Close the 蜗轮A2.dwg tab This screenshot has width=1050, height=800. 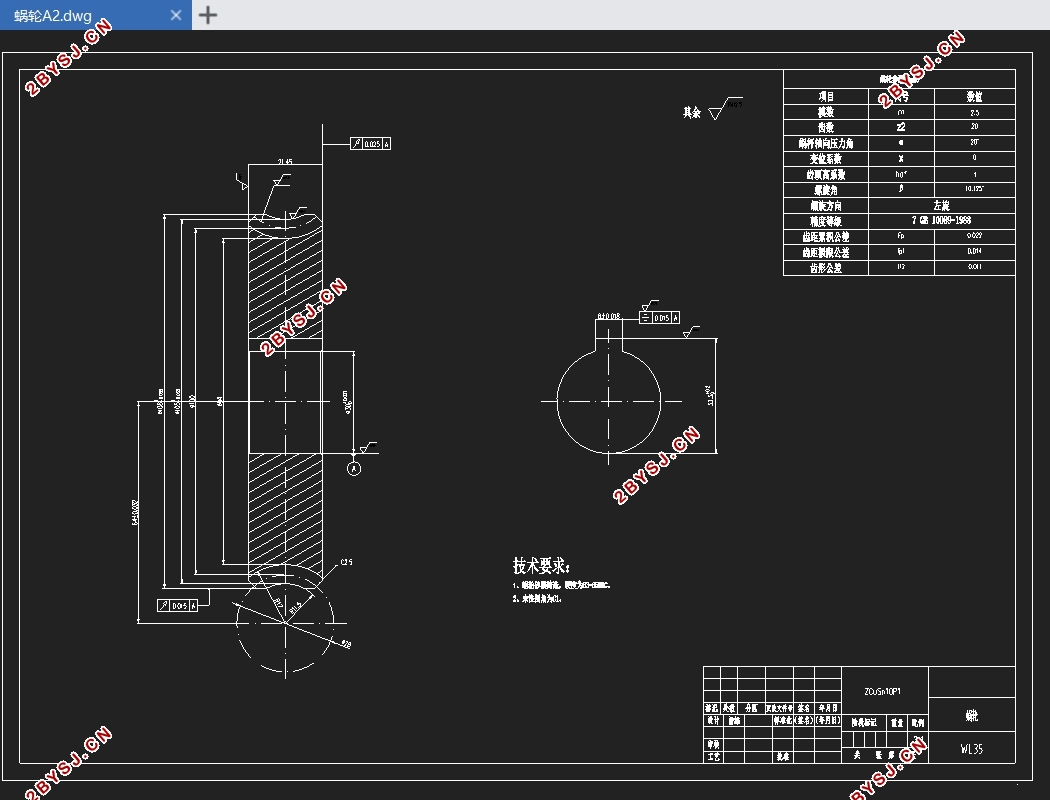[175, 15]
